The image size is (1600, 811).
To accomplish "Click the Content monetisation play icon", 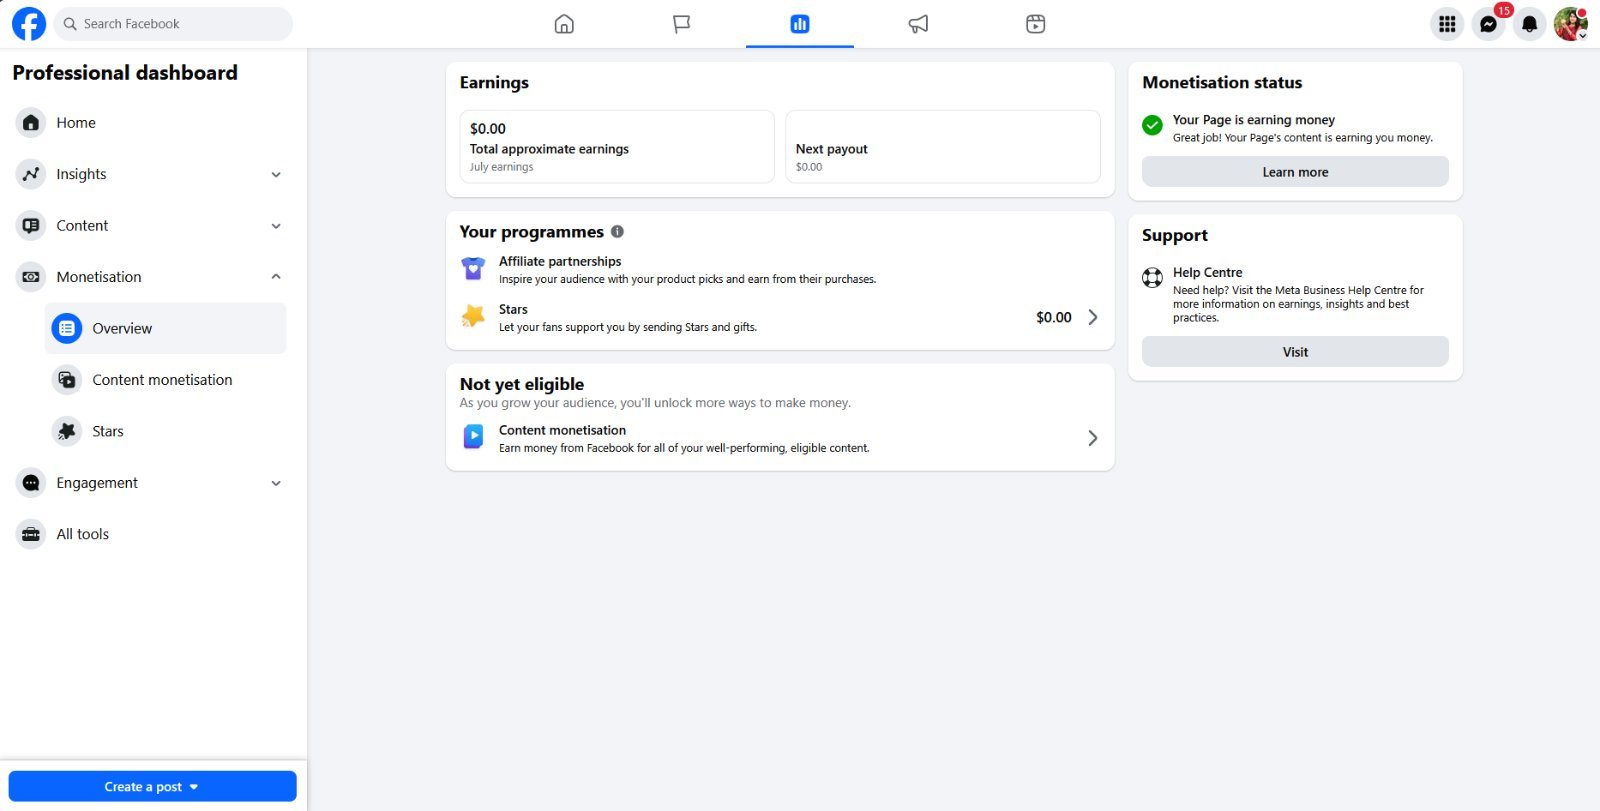I will click(473, 437).
